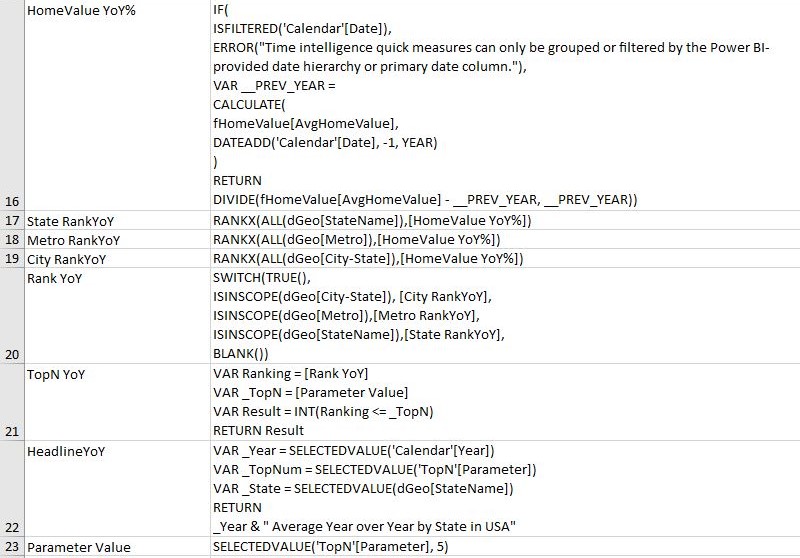Click row header 21
The image size is (800, 558).
pyautogui.click(x=12, y=401)
